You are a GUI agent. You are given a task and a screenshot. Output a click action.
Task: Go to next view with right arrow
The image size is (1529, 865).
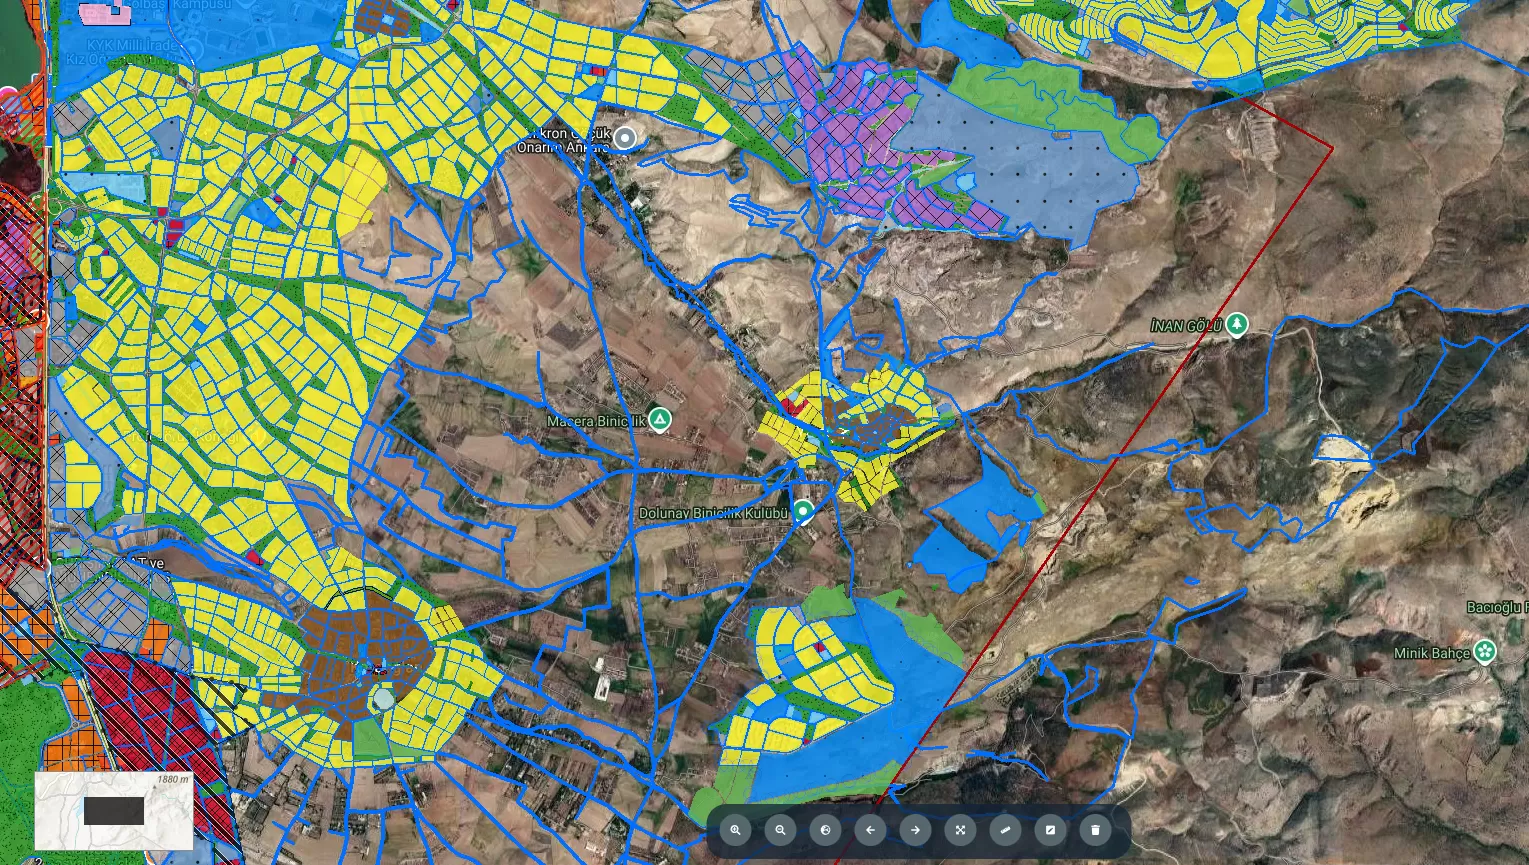[916, 830]
